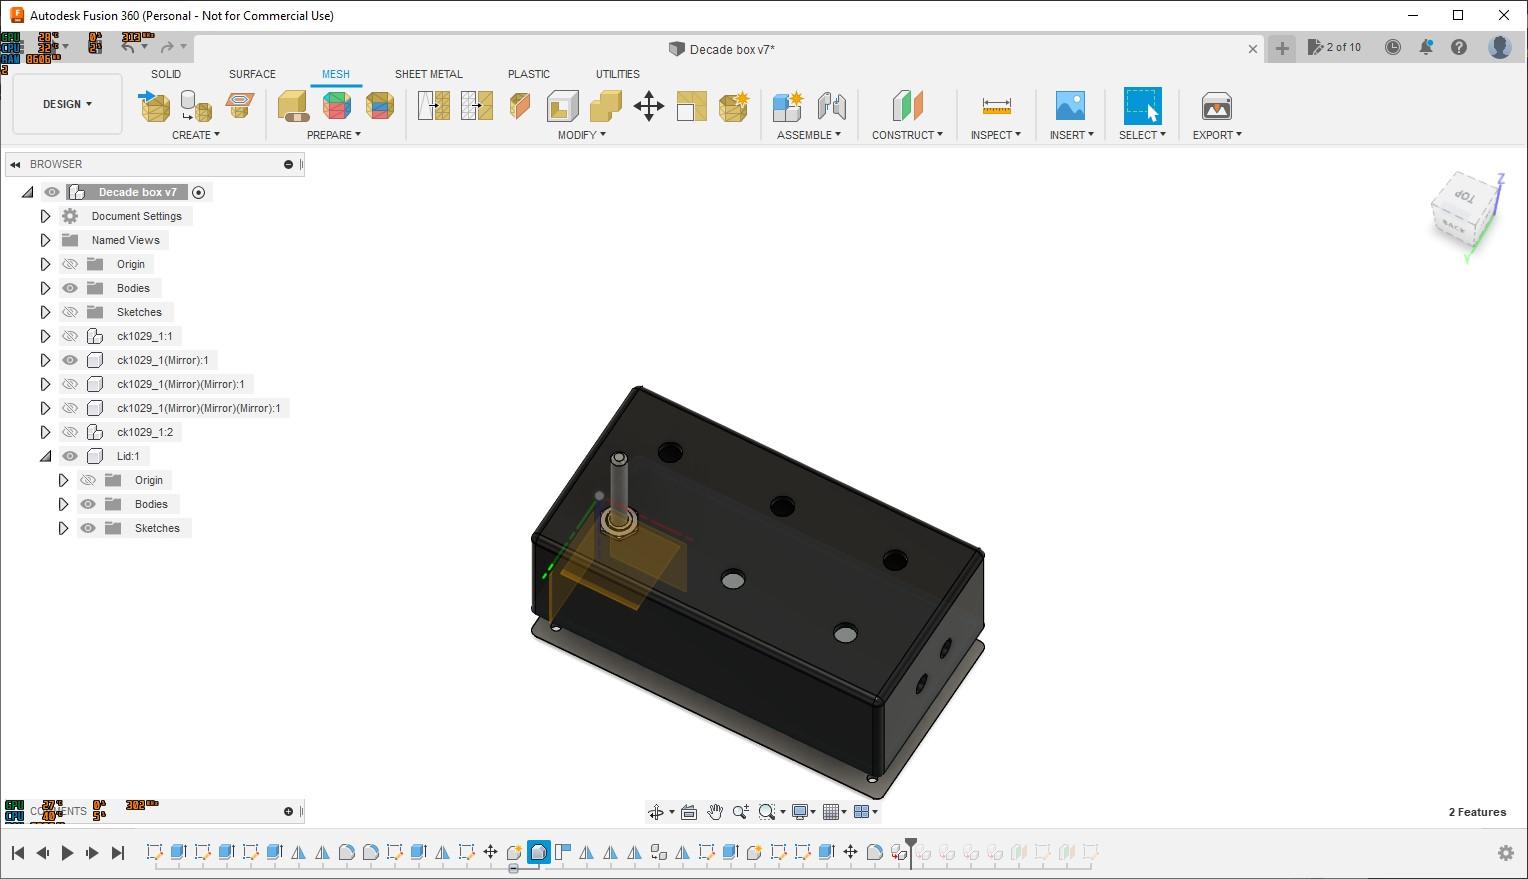
Task: Open the mesh Reduce tool
Action: click(x=477, y=106)
